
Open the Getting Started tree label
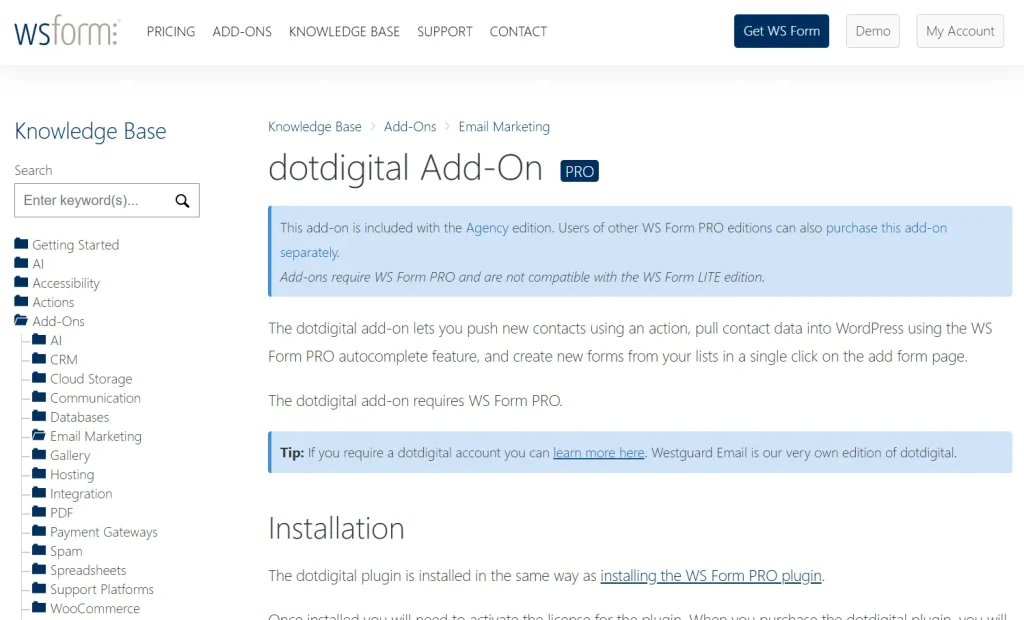tap(76, 245)
